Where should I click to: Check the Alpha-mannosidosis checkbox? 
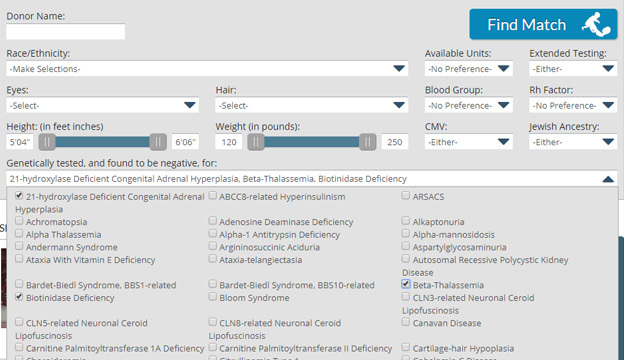(406, 233)
